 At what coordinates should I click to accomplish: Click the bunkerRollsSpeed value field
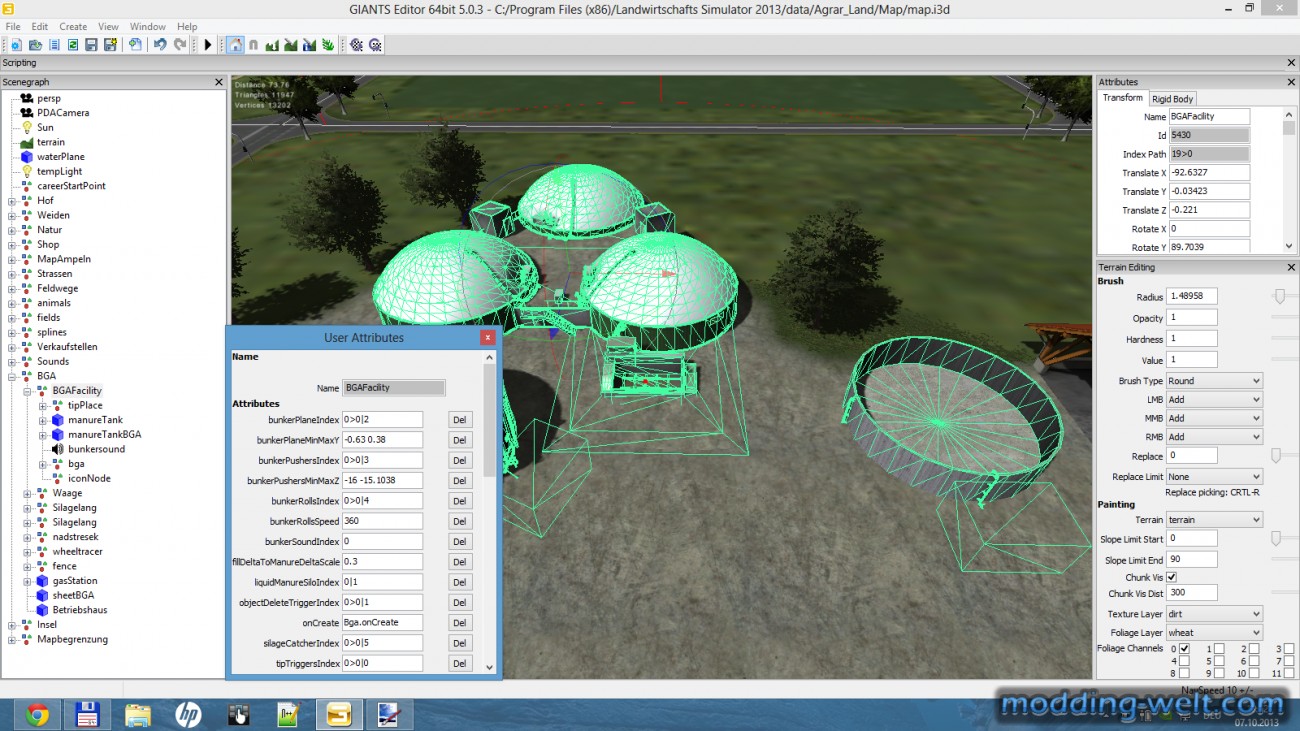coord(382,521)
